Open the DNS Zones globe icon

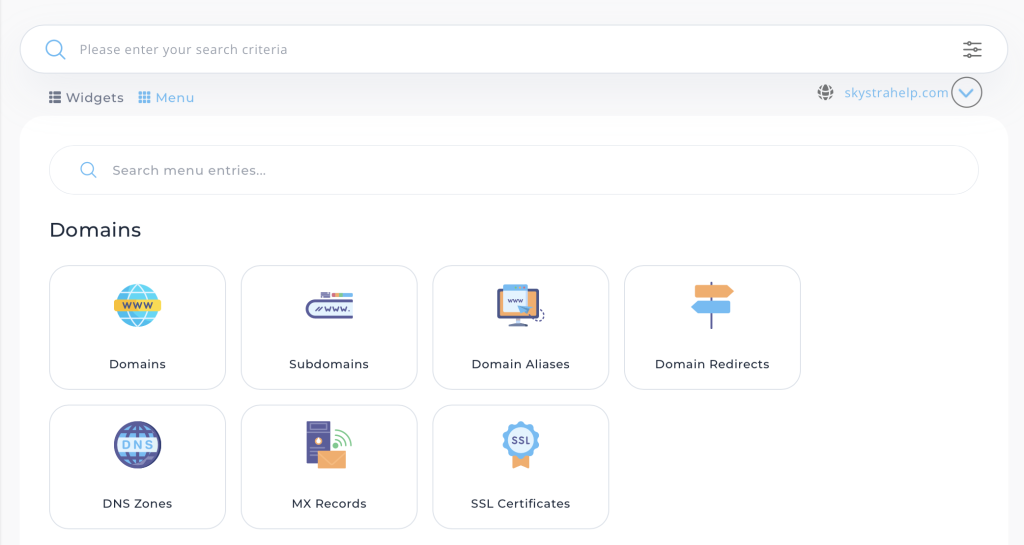pos(137,445)
